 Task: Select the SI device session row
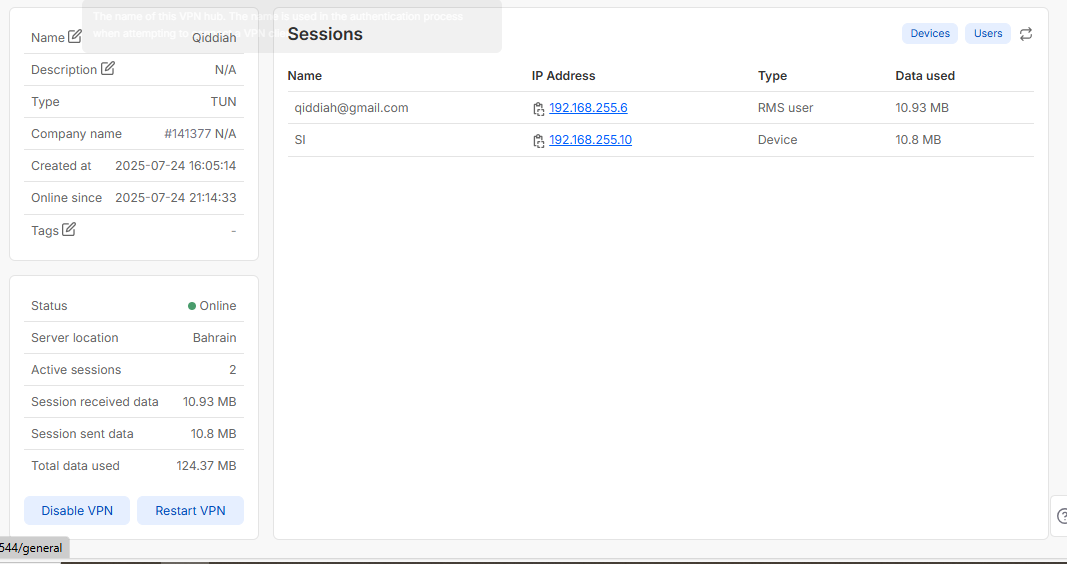point(300,140)
